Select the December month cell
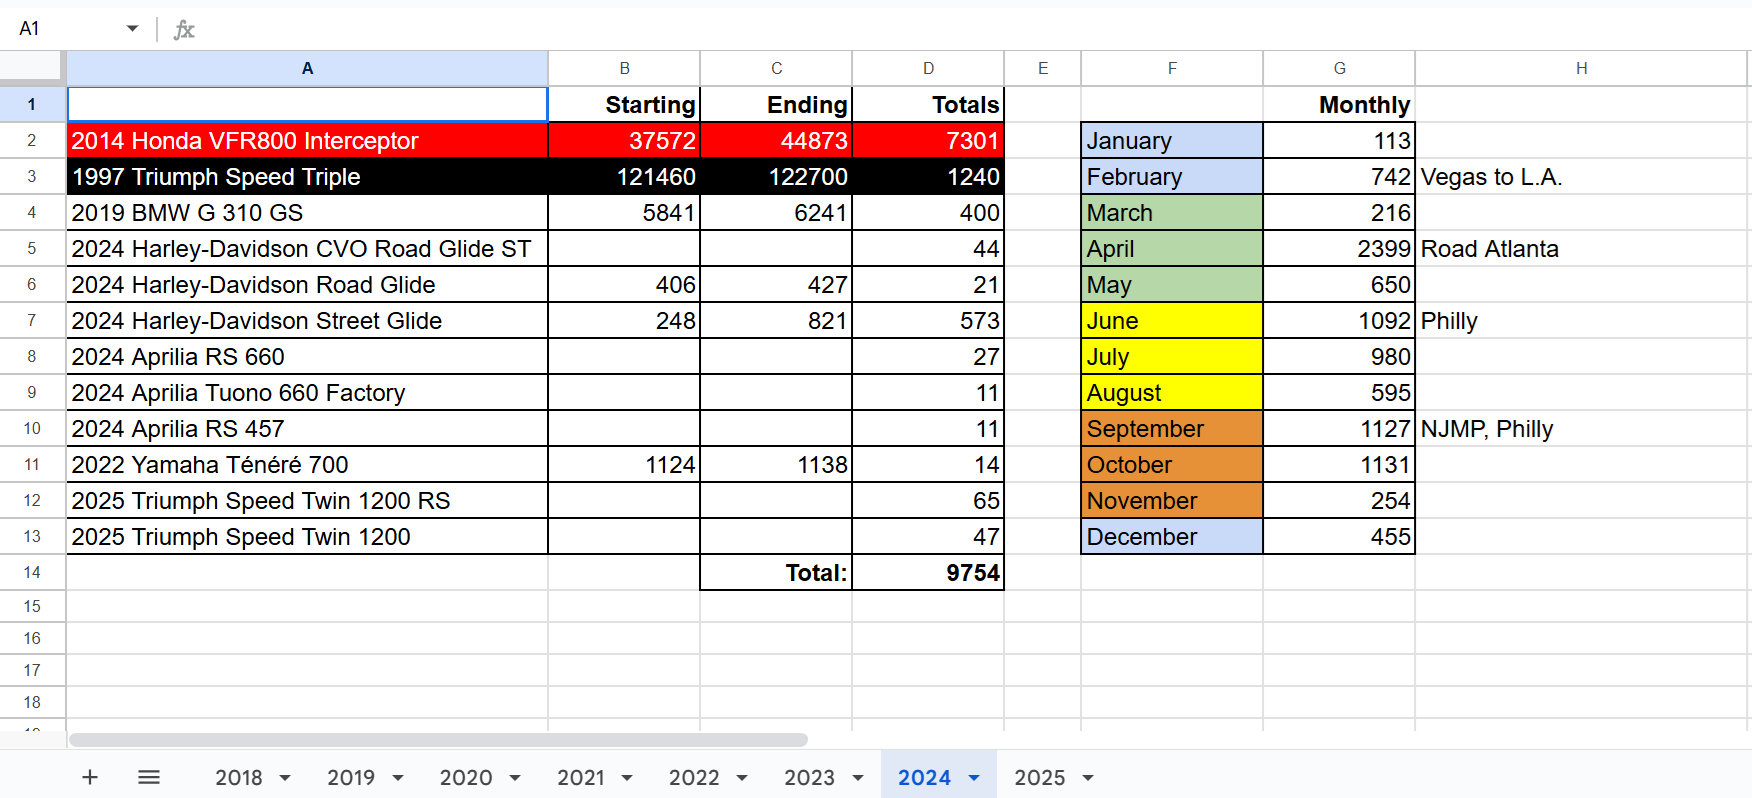 coord(1172,537)
